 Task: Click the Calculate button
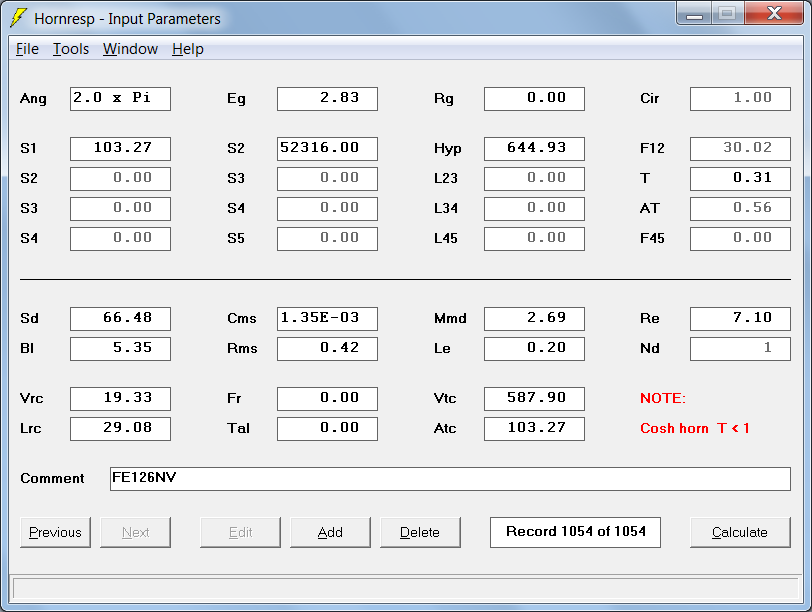pos(740,532)
